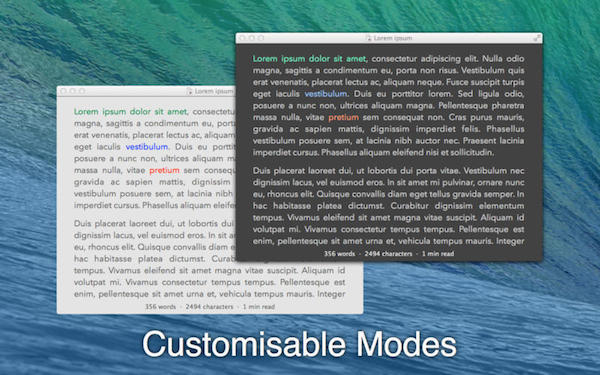Click 'Duis placerat laoreet dui' in light window

124,223
